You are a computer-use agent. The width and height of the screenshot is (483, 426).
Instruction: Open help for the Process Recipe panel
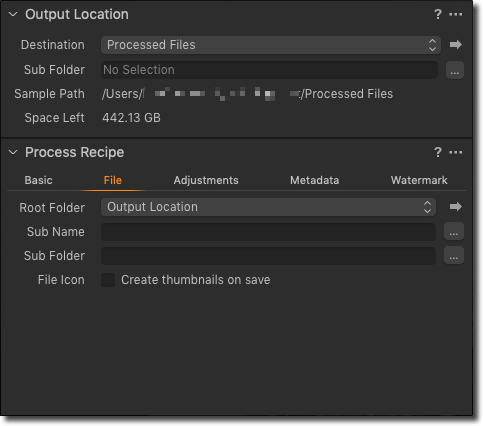pyautogui.click(x=437, y=152)
